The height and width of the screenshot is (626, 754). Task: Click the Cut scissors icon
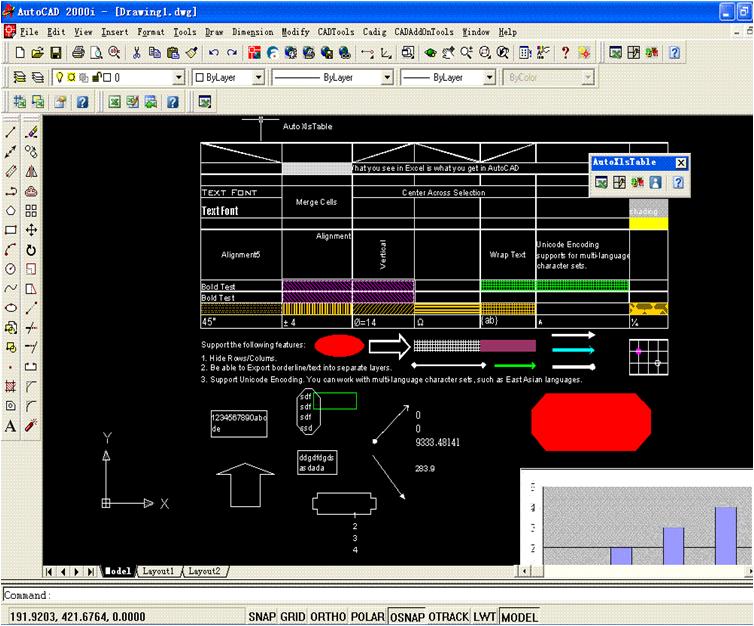click(137, 52)
